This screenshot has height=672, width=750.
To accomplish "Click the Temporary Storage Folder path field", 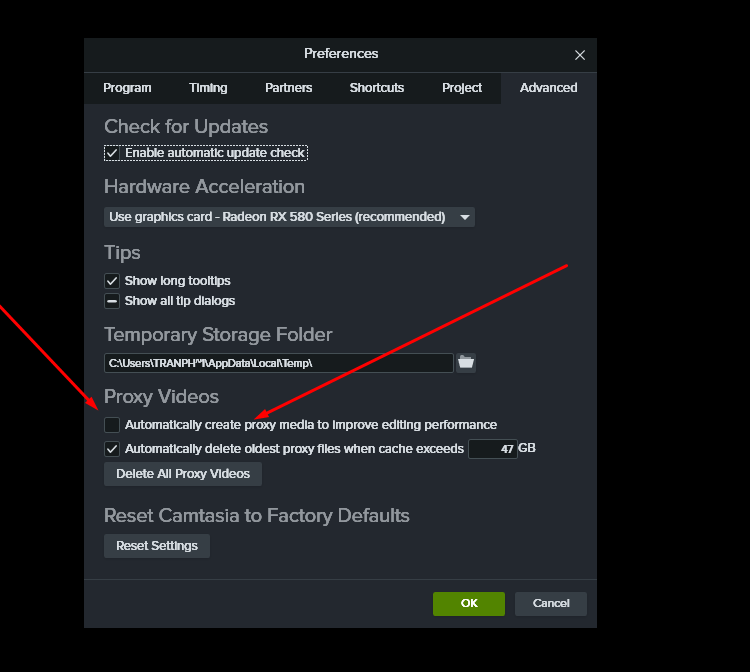I will (278, 363).
